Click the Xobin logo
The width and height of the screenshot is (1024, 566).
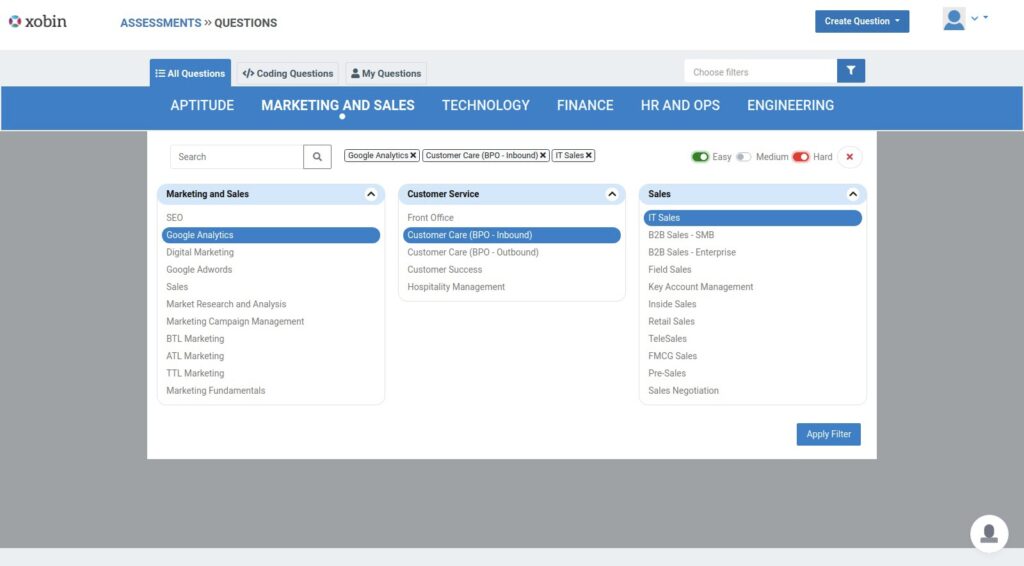[37, 22]
